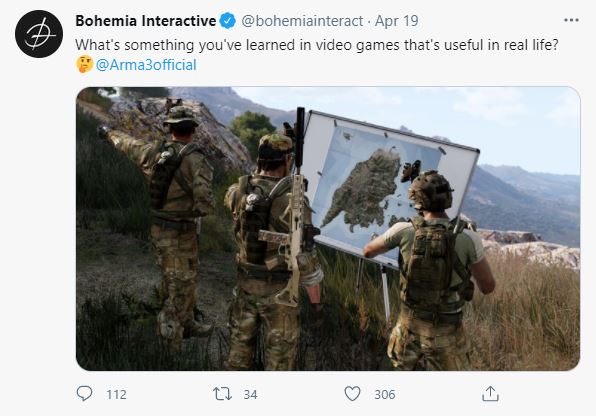Screen dimensions: 596x416
Task: Open the Bohemia Interactive display name
Action: coord(146,21)
